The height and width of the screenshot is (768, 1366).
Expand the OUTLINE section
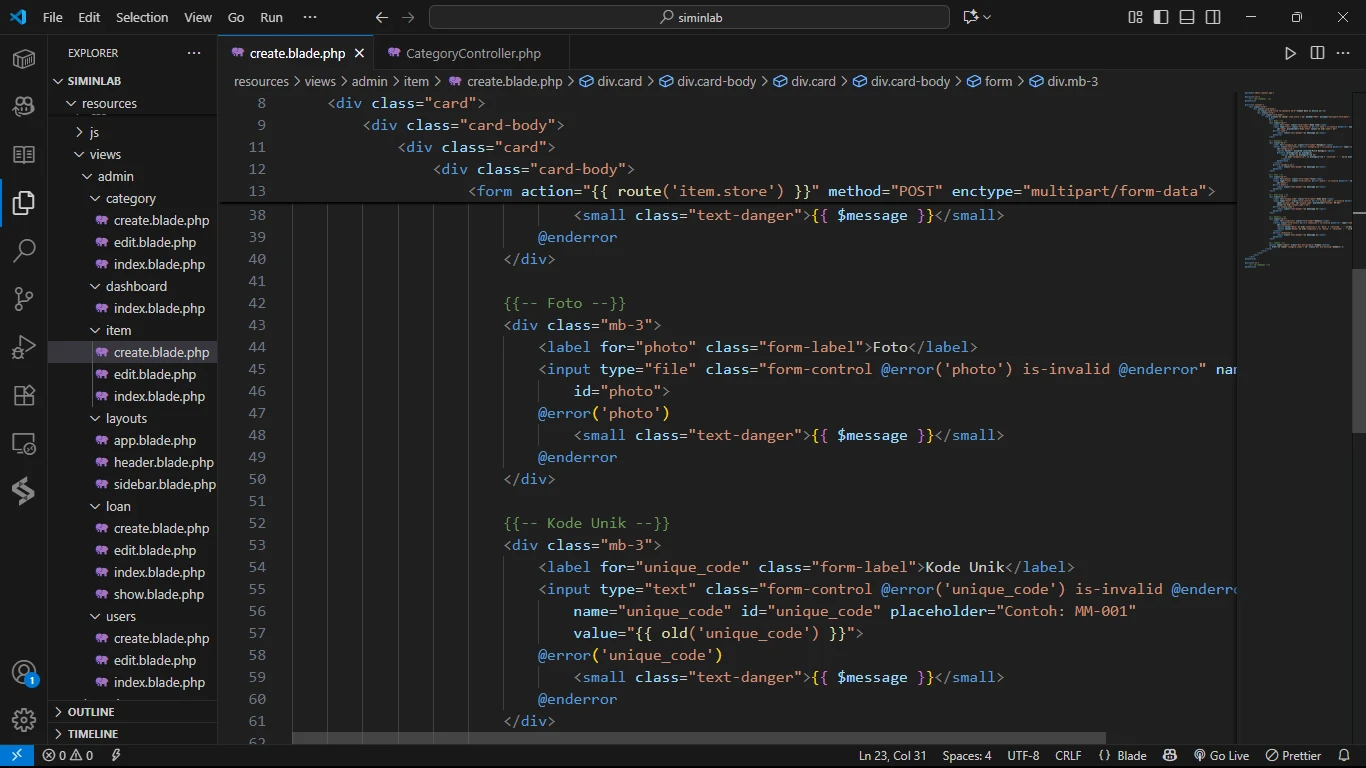click(x=91, y=712)
